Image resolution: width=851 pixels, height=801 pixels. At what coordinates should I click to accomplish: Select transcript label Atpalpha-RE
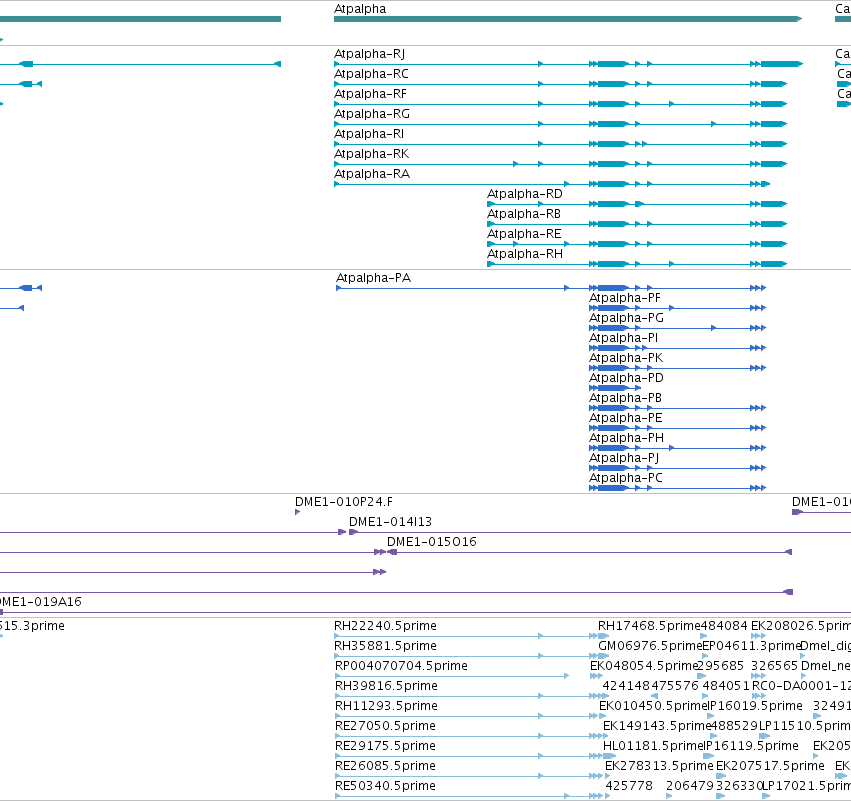(x=524, y=234)
